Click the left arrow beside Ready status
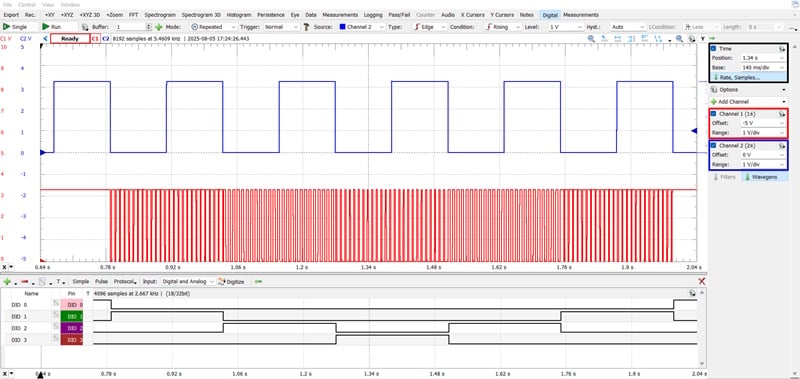The image size is (800, 379). pos(45,38)
